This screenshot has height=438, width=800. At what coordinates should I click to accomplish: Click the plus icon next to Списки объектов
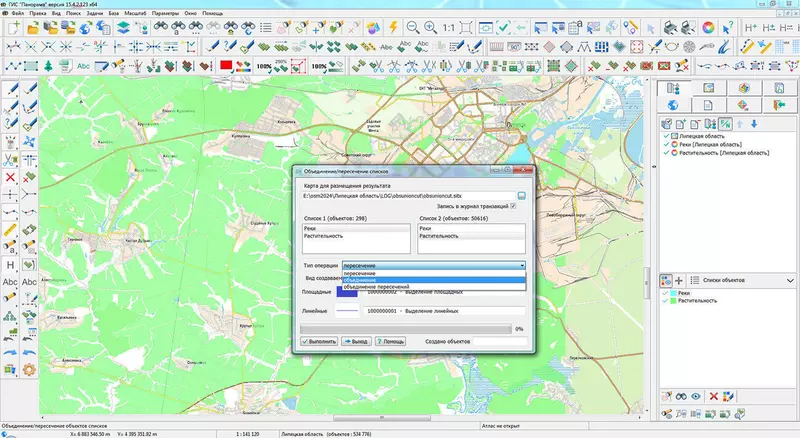point(679,282)
